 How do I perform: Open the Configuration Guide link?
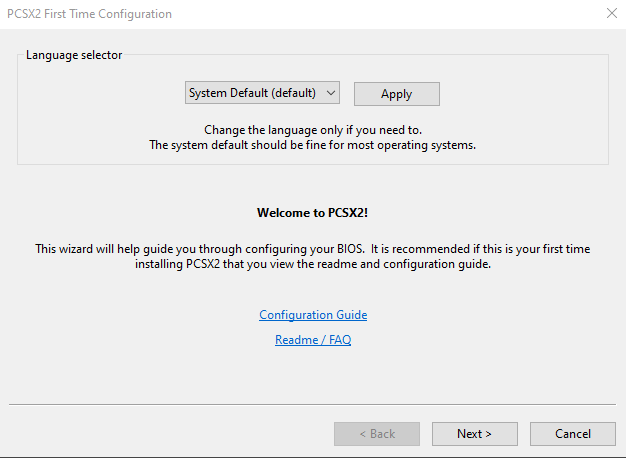[313, 315]
